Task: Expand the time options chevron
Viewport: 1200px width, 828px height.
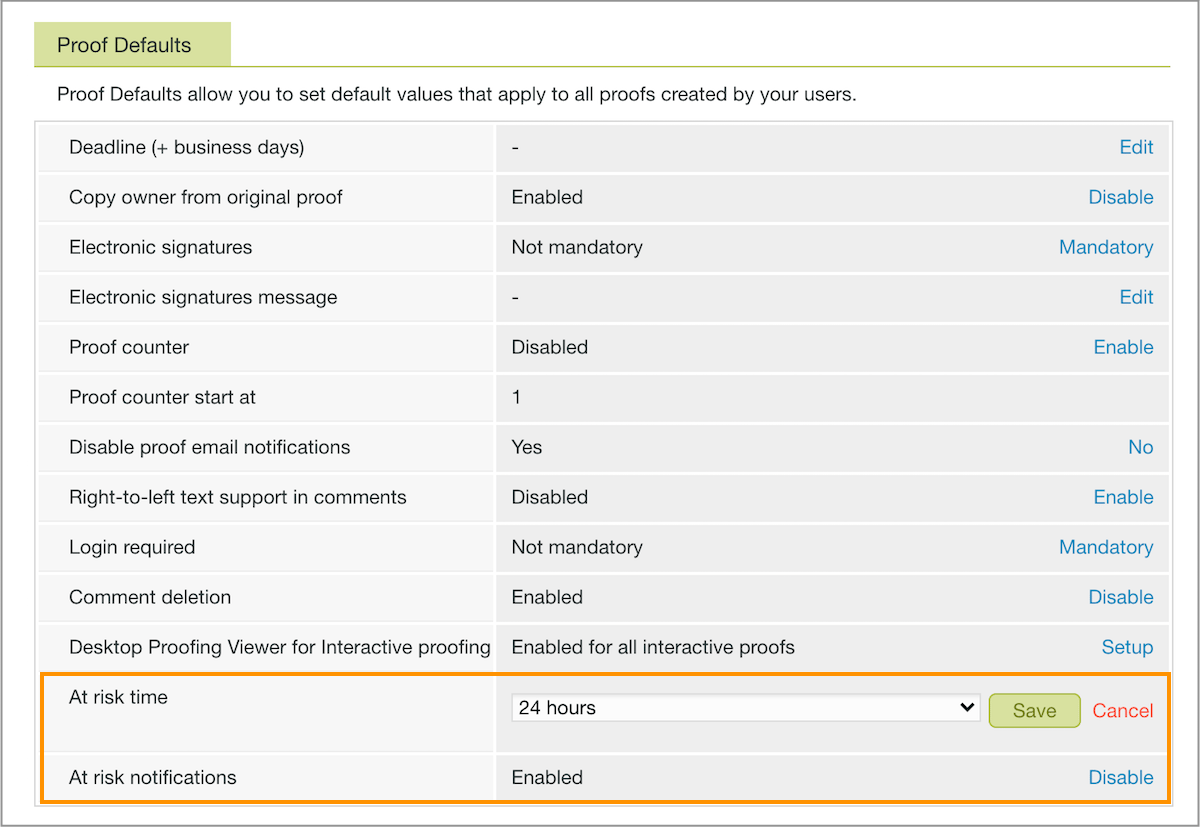Action: point(967,707)
